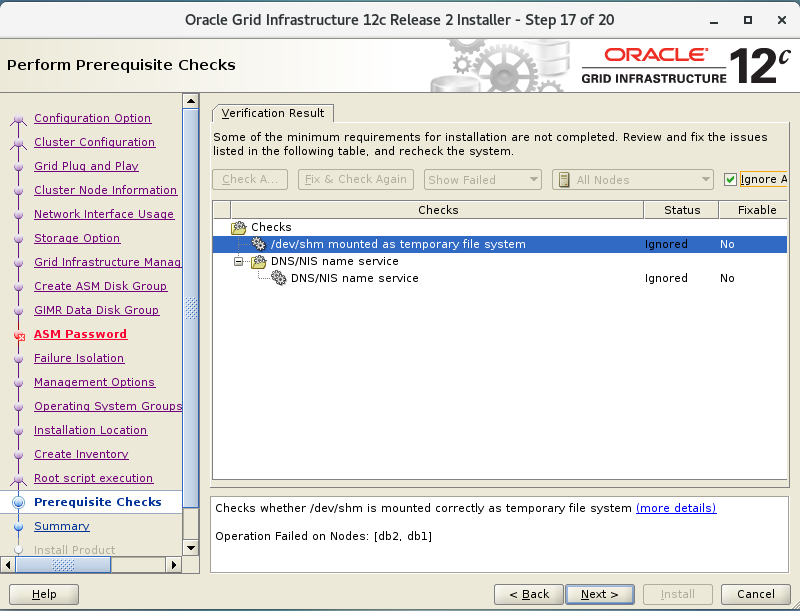Click sidebar vertical scrollbar down arrow
Image resolution: width=800 pixels, height=611 pixels.
point(191,548)
